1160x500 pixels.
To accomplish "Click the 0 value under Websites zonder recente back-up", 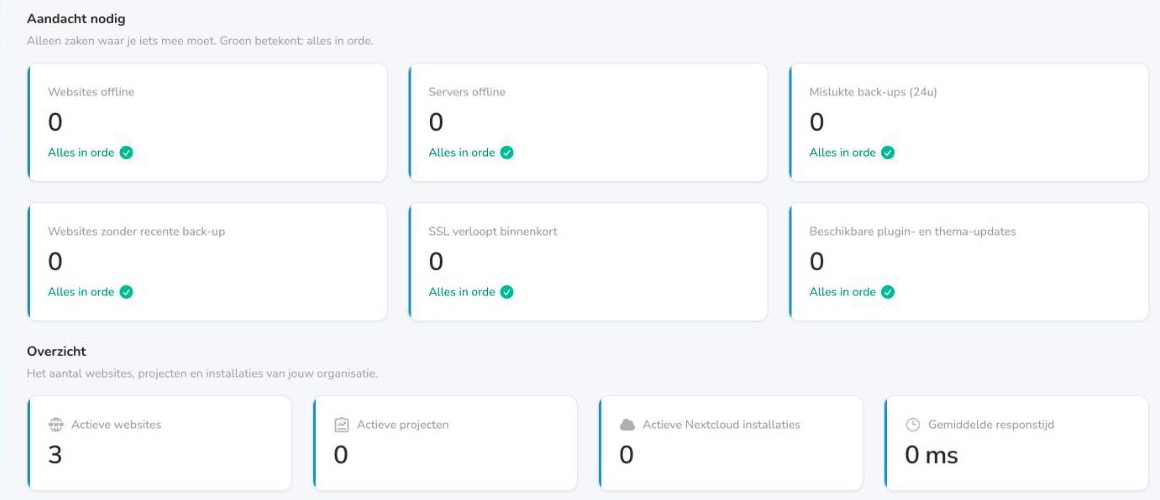I will click(x=55, y=262).
